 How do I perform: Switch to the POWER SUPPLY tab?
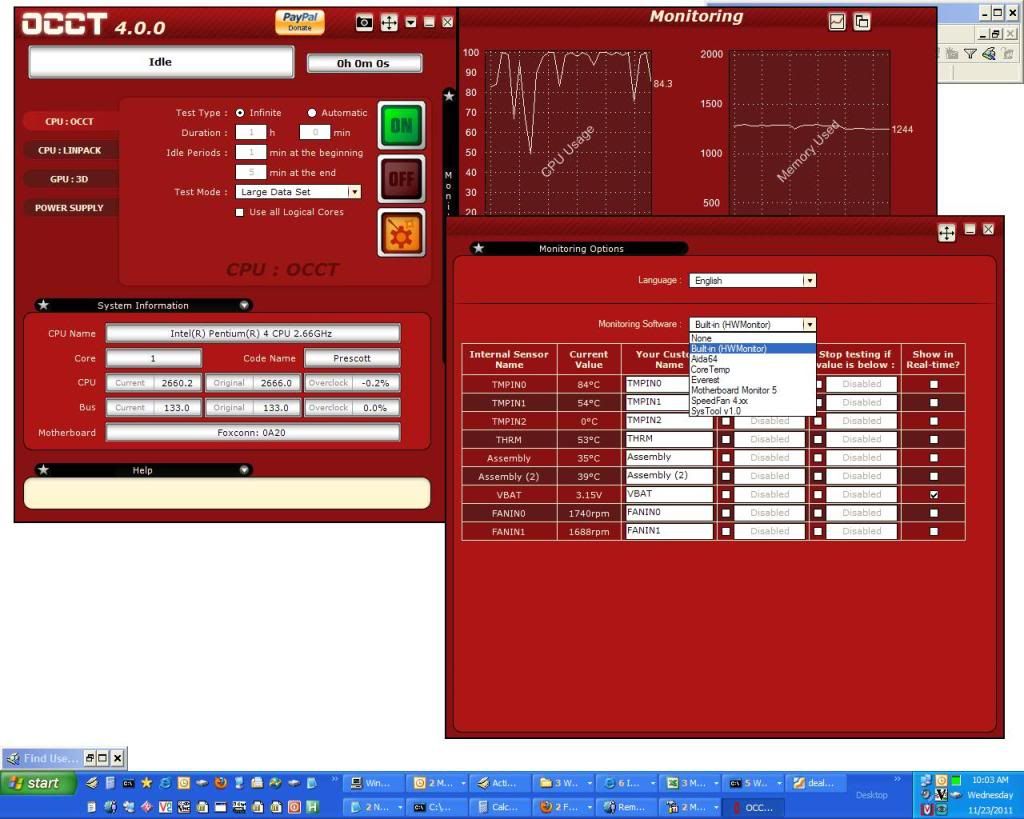pos(69,208)
